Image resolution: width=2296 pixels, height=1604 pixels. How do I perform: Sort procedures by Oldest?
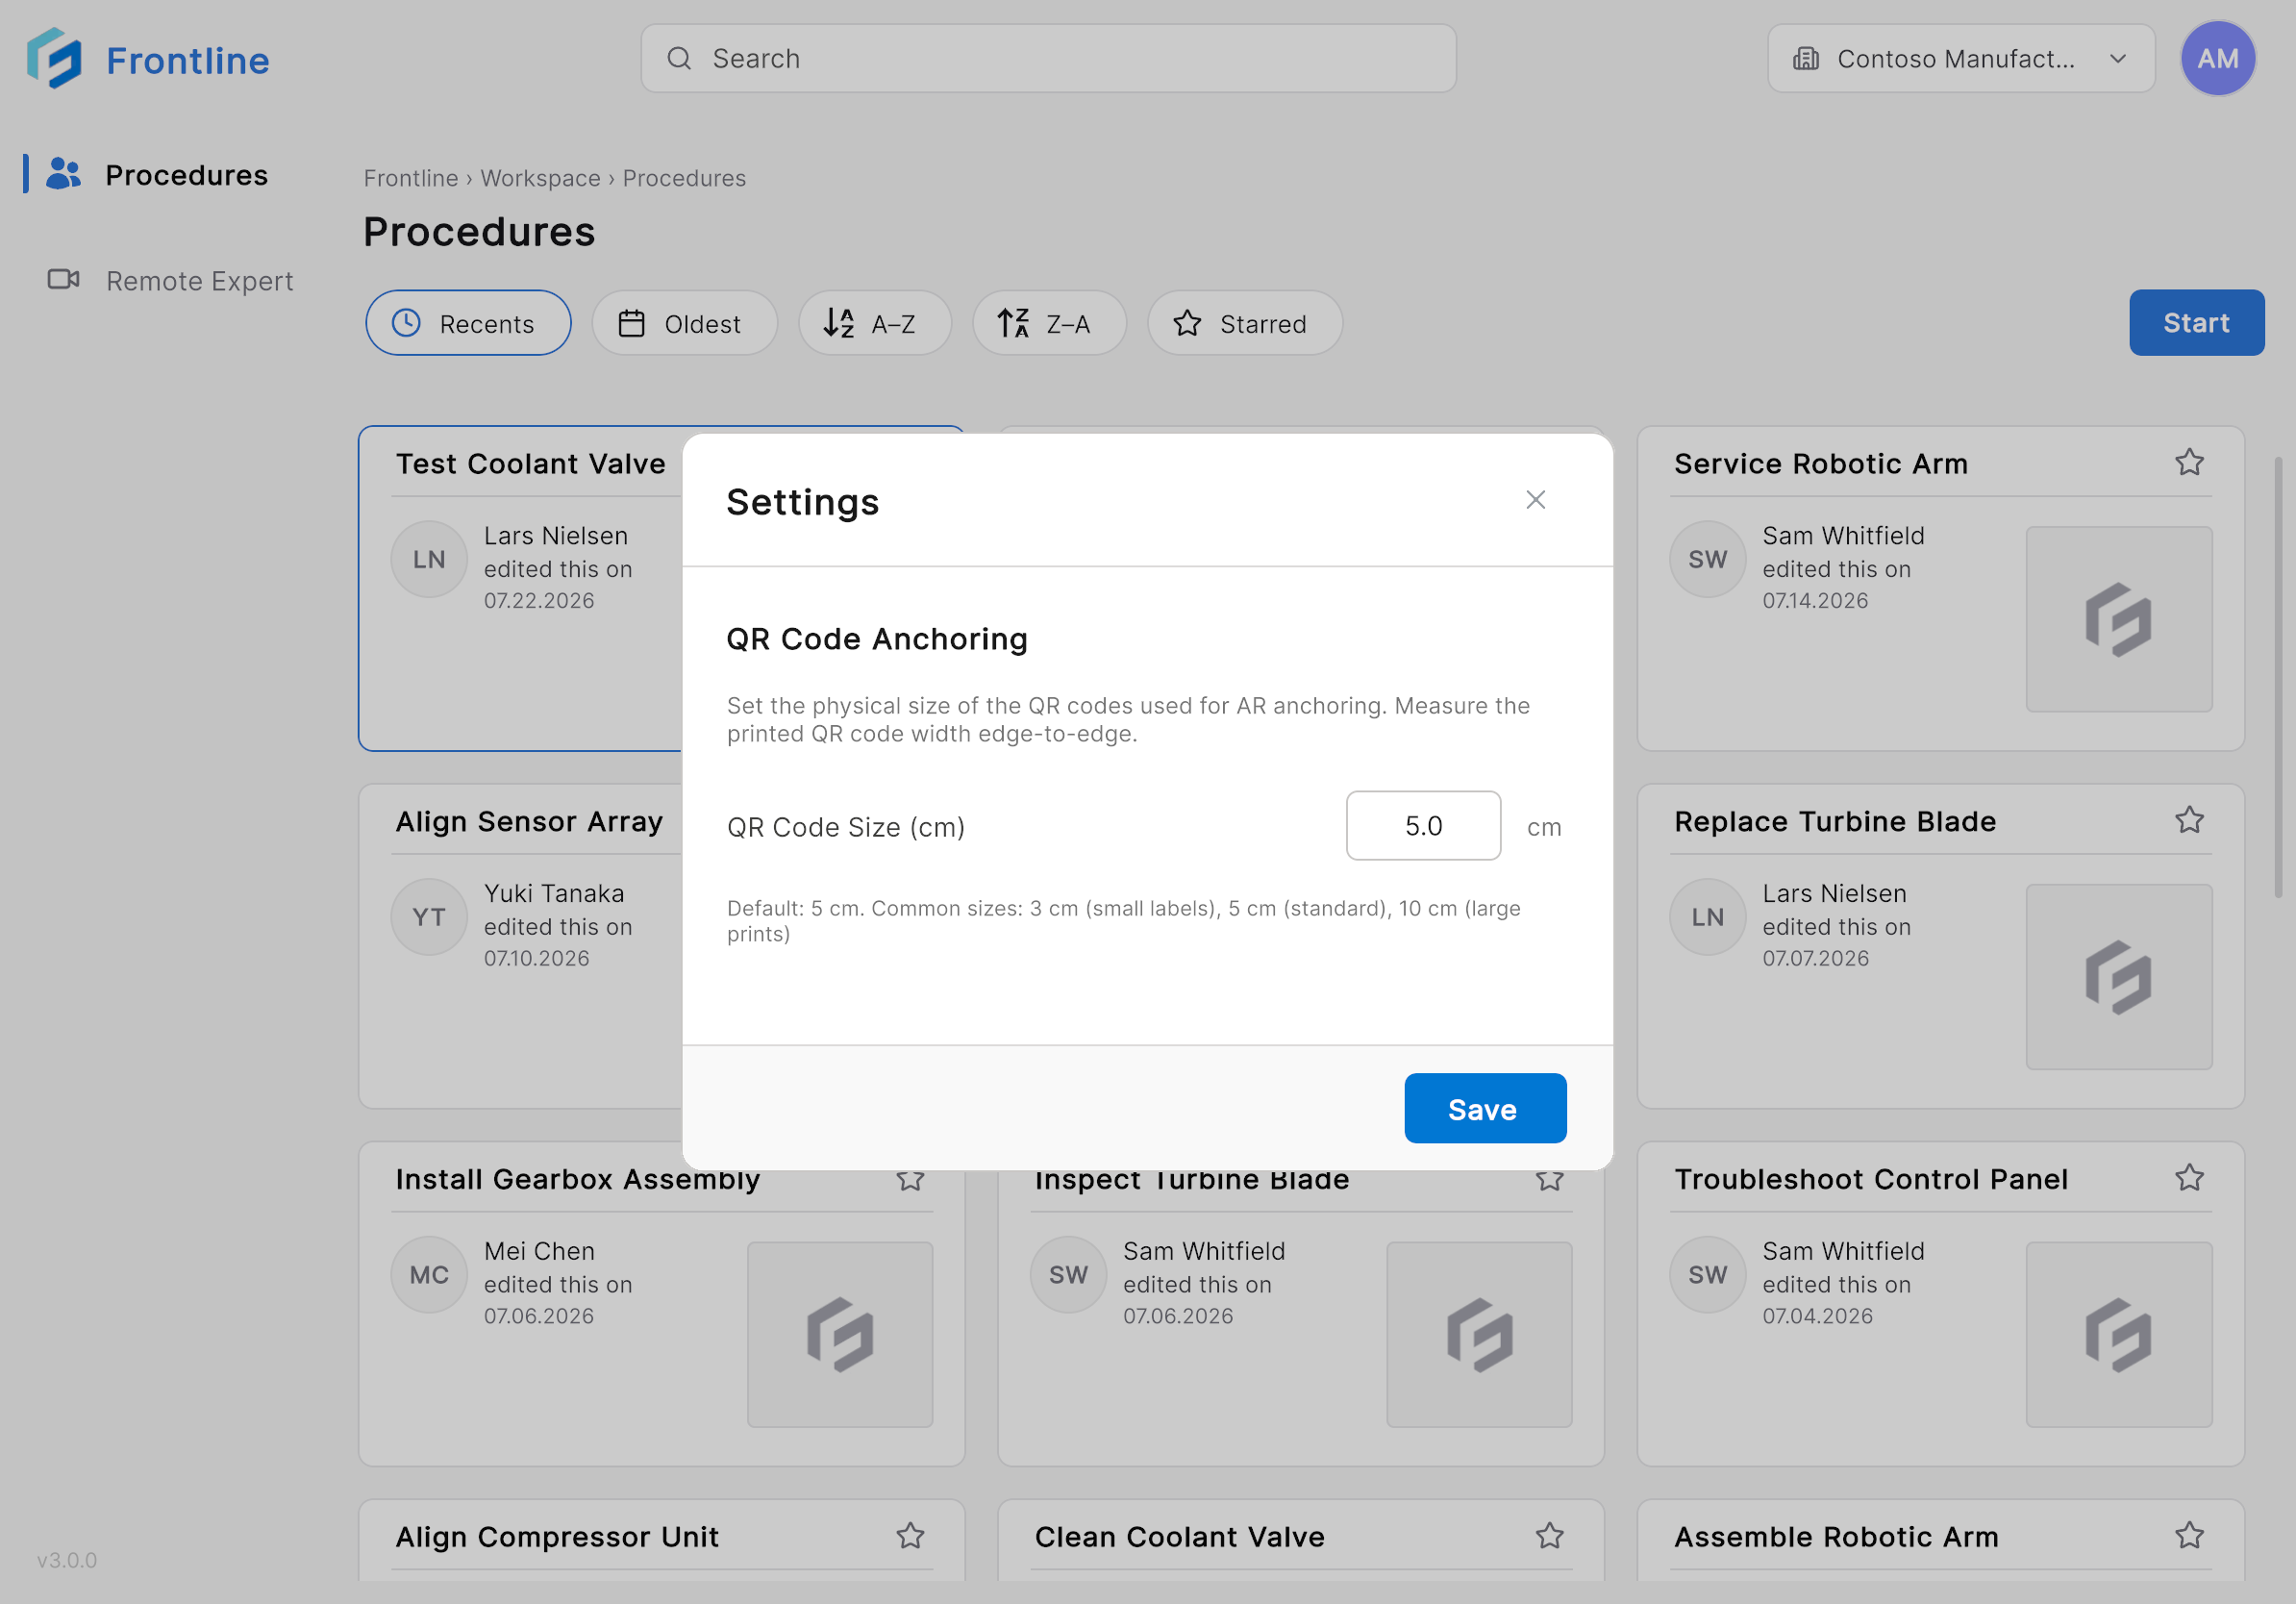coord(684,323)
